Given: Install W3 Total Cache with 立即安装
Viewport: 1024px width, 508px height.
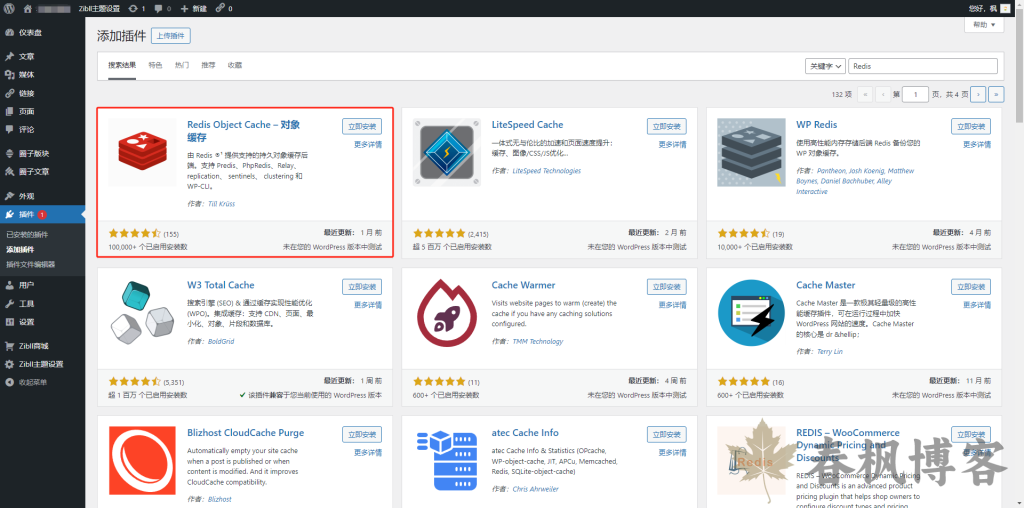Looking at the screenshot, I should 362,287.
